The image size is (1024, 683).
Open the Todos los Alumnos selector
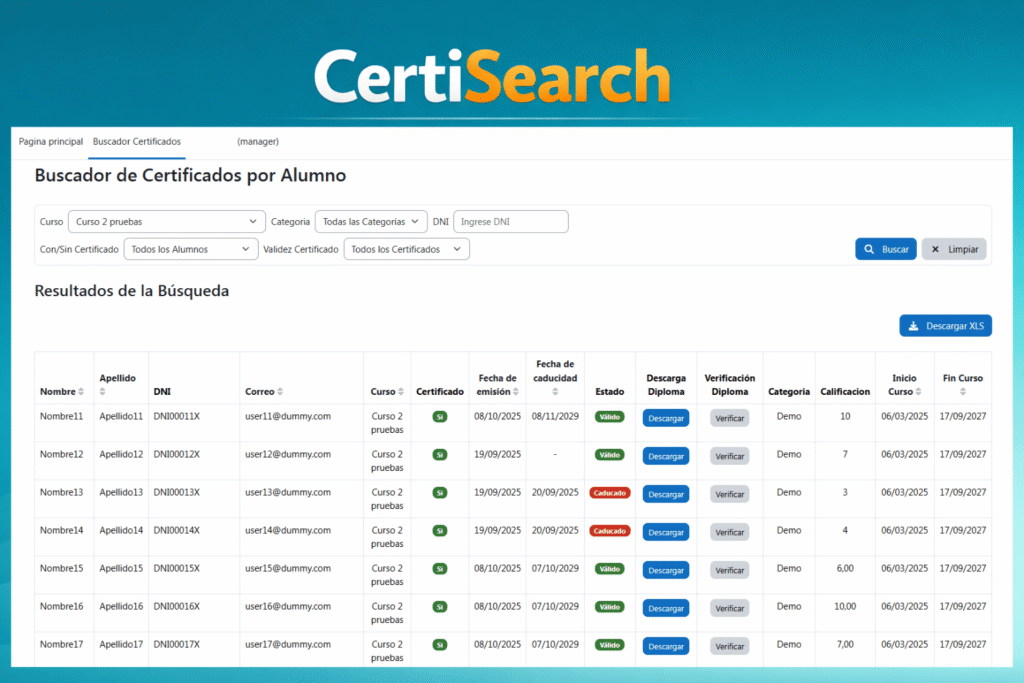coord(190,249)
